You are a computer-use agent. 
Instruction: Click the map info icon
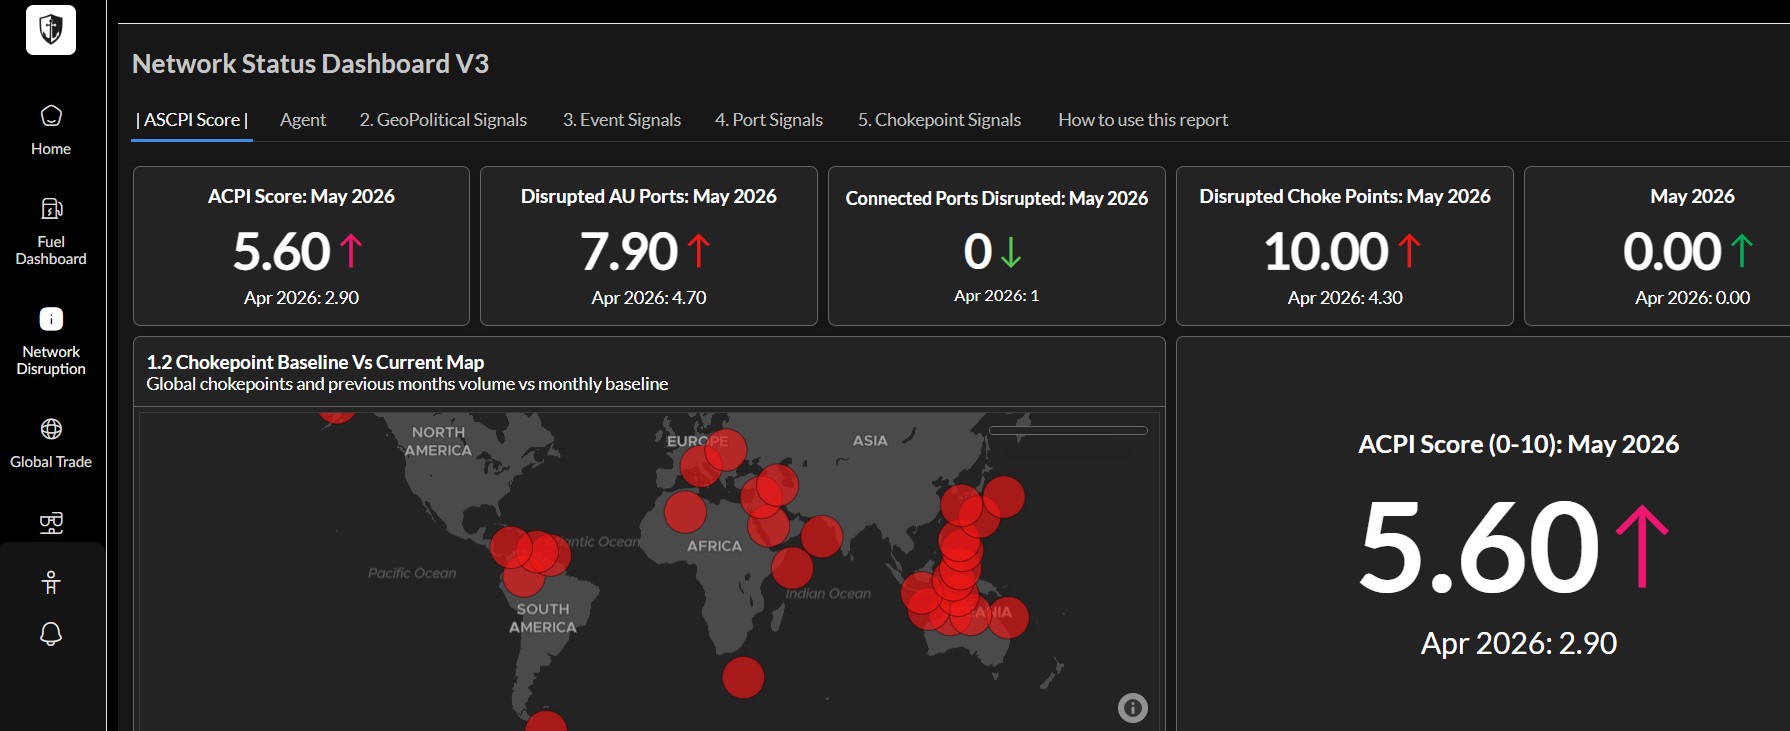pos(1132,708)
